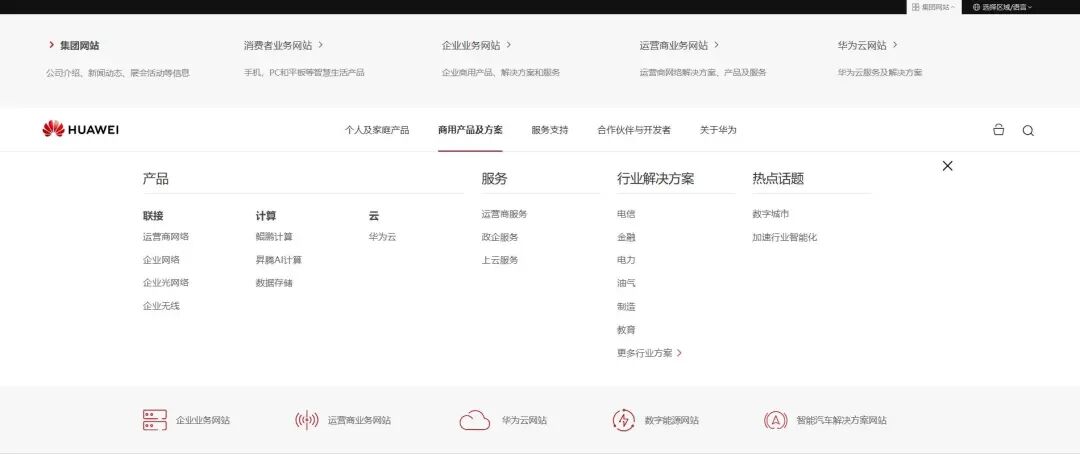Click the grid icon beside 集团网站 in top bar
This screenshot has width=1080, height=454.
coord(915,7)
